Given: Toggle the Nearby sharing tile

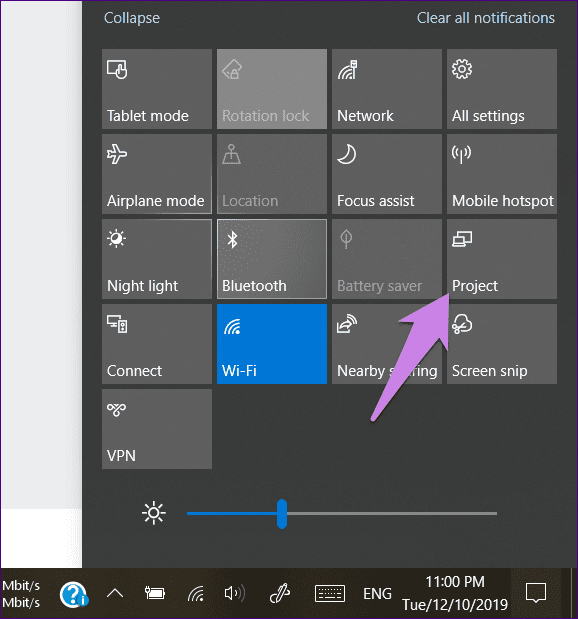Looking at the screenshot, I should (387, 344).
